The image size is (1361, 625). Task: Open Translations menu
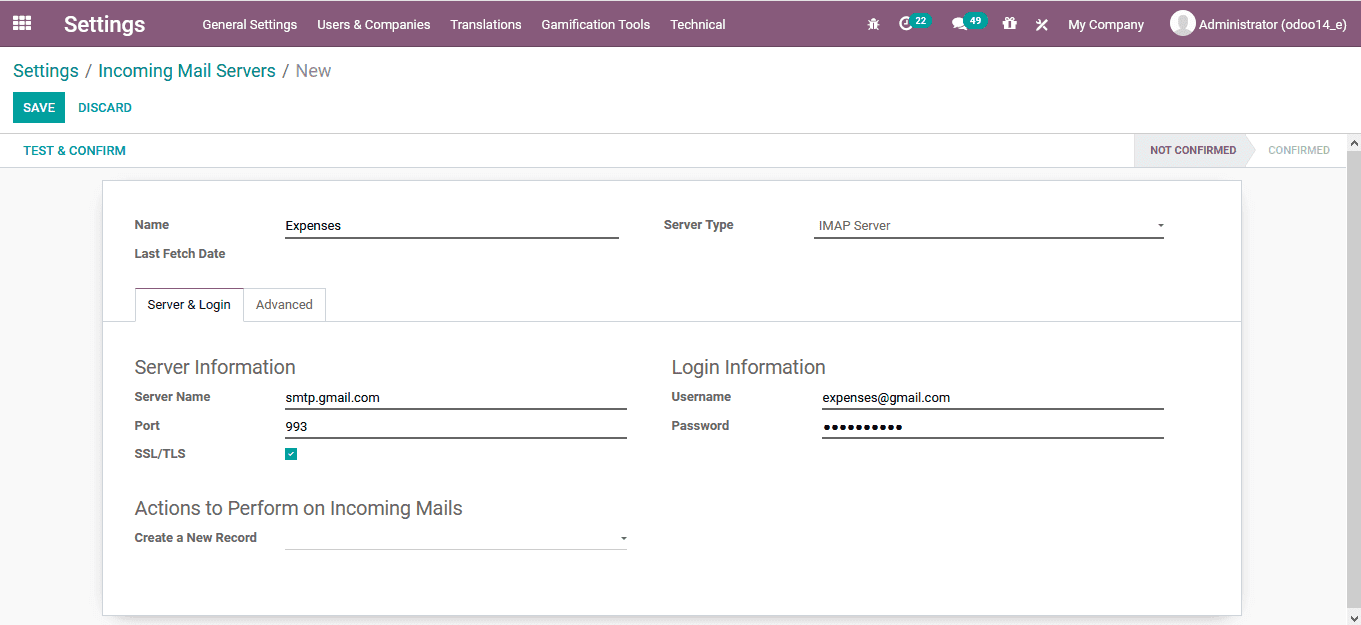point(486,24)
